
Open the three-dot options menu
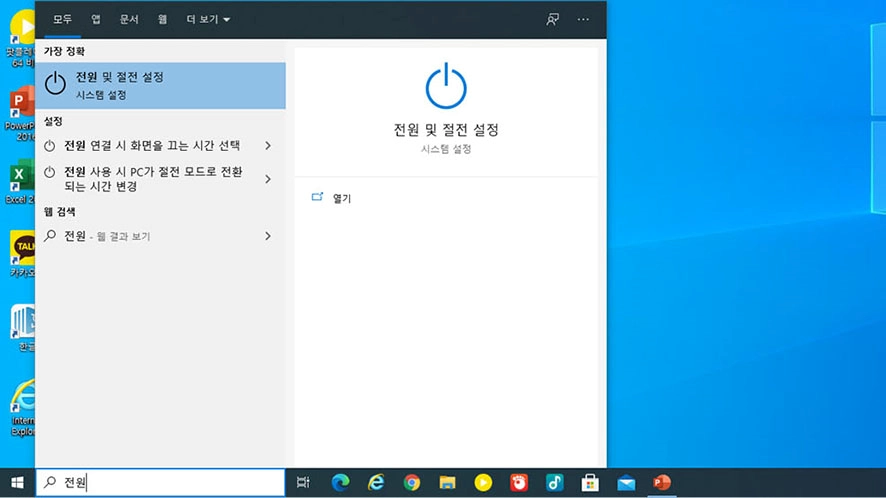[583, 19]
